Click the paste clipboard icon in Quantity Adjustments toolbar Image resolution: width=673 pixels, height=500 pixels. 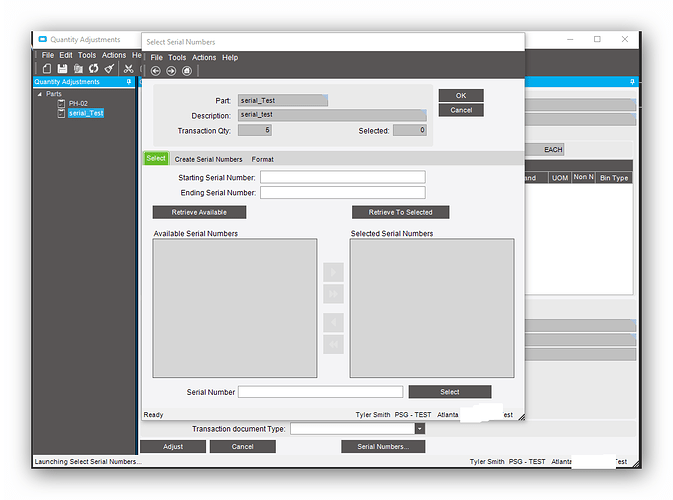(78, 68)
